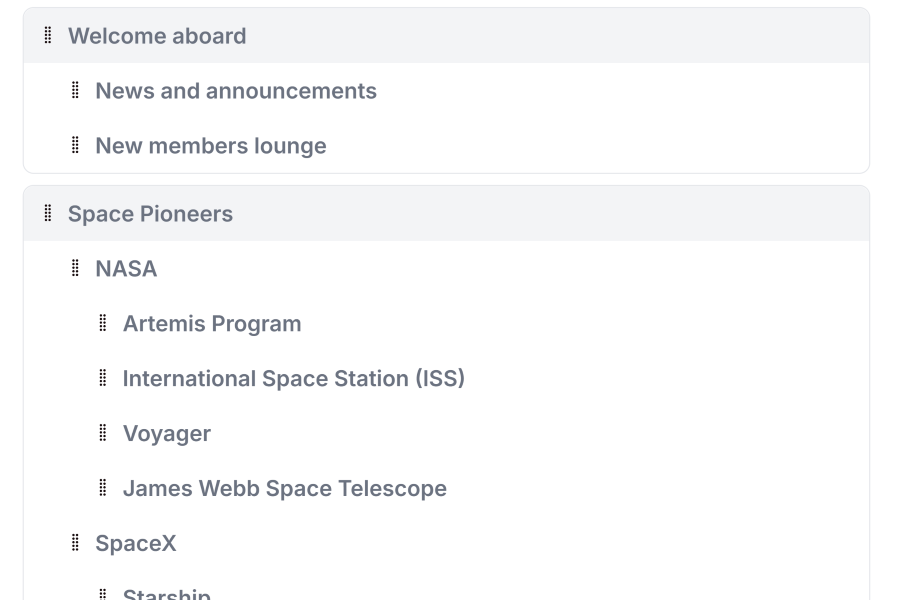Click drag handle for James Webb Space Telescope
The width and height of the screenshot is (900, 600).
pos(103,489)
